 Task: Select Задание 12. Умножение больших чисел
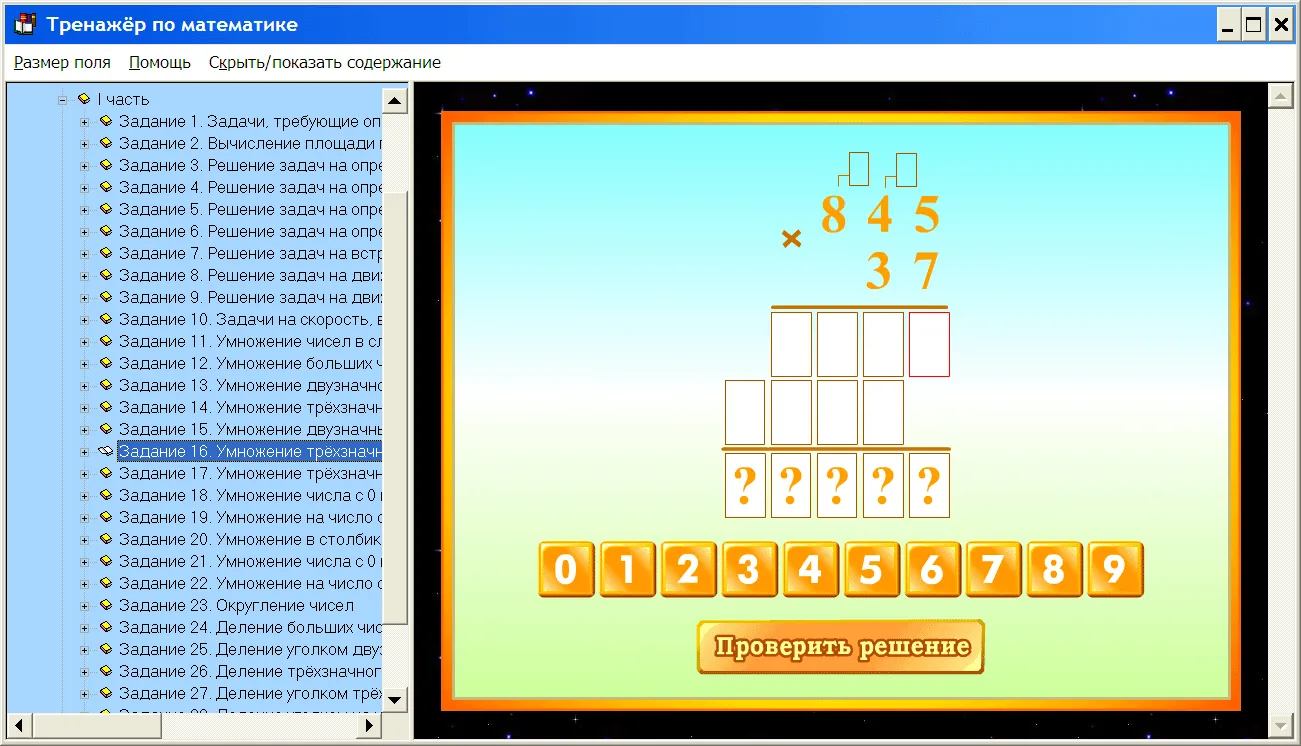pos(250,364)
